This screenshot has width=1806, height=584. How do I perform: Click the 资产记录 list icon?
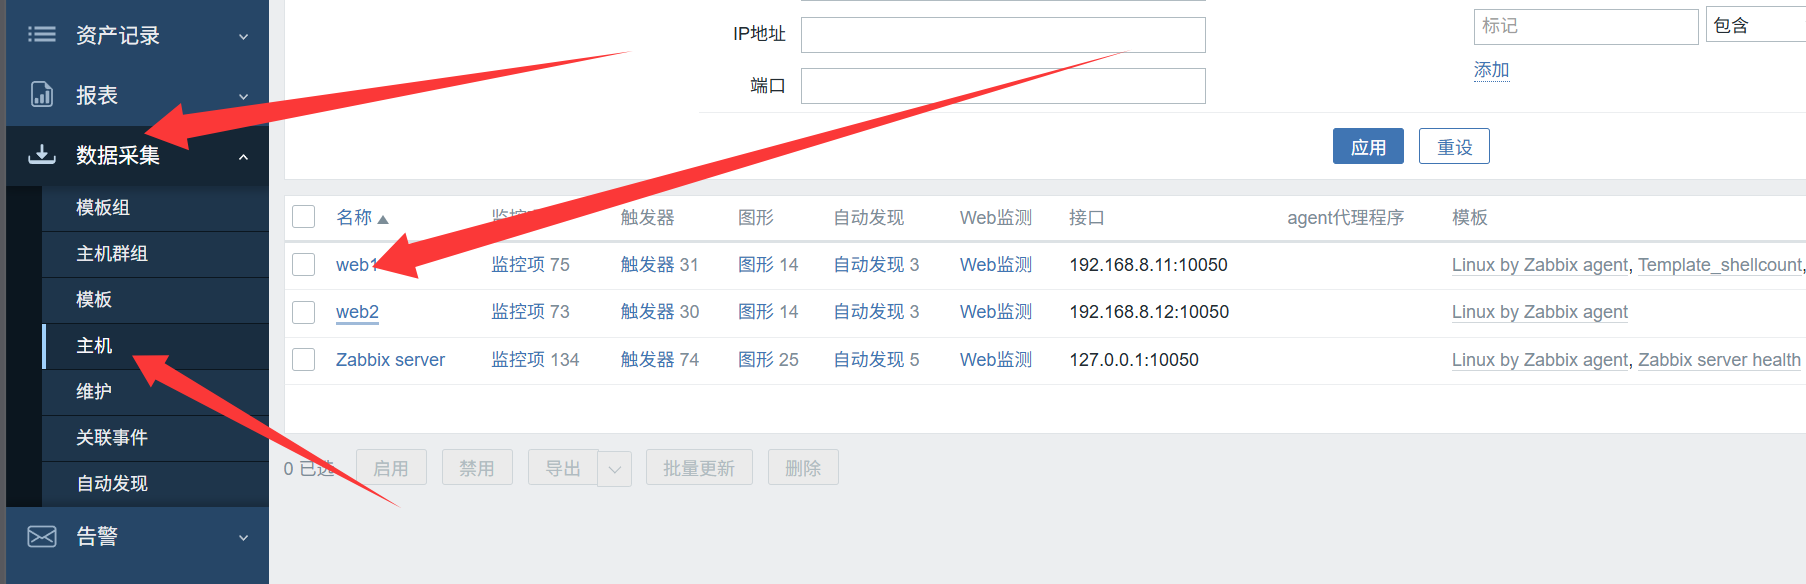click(x=42, y=35)
